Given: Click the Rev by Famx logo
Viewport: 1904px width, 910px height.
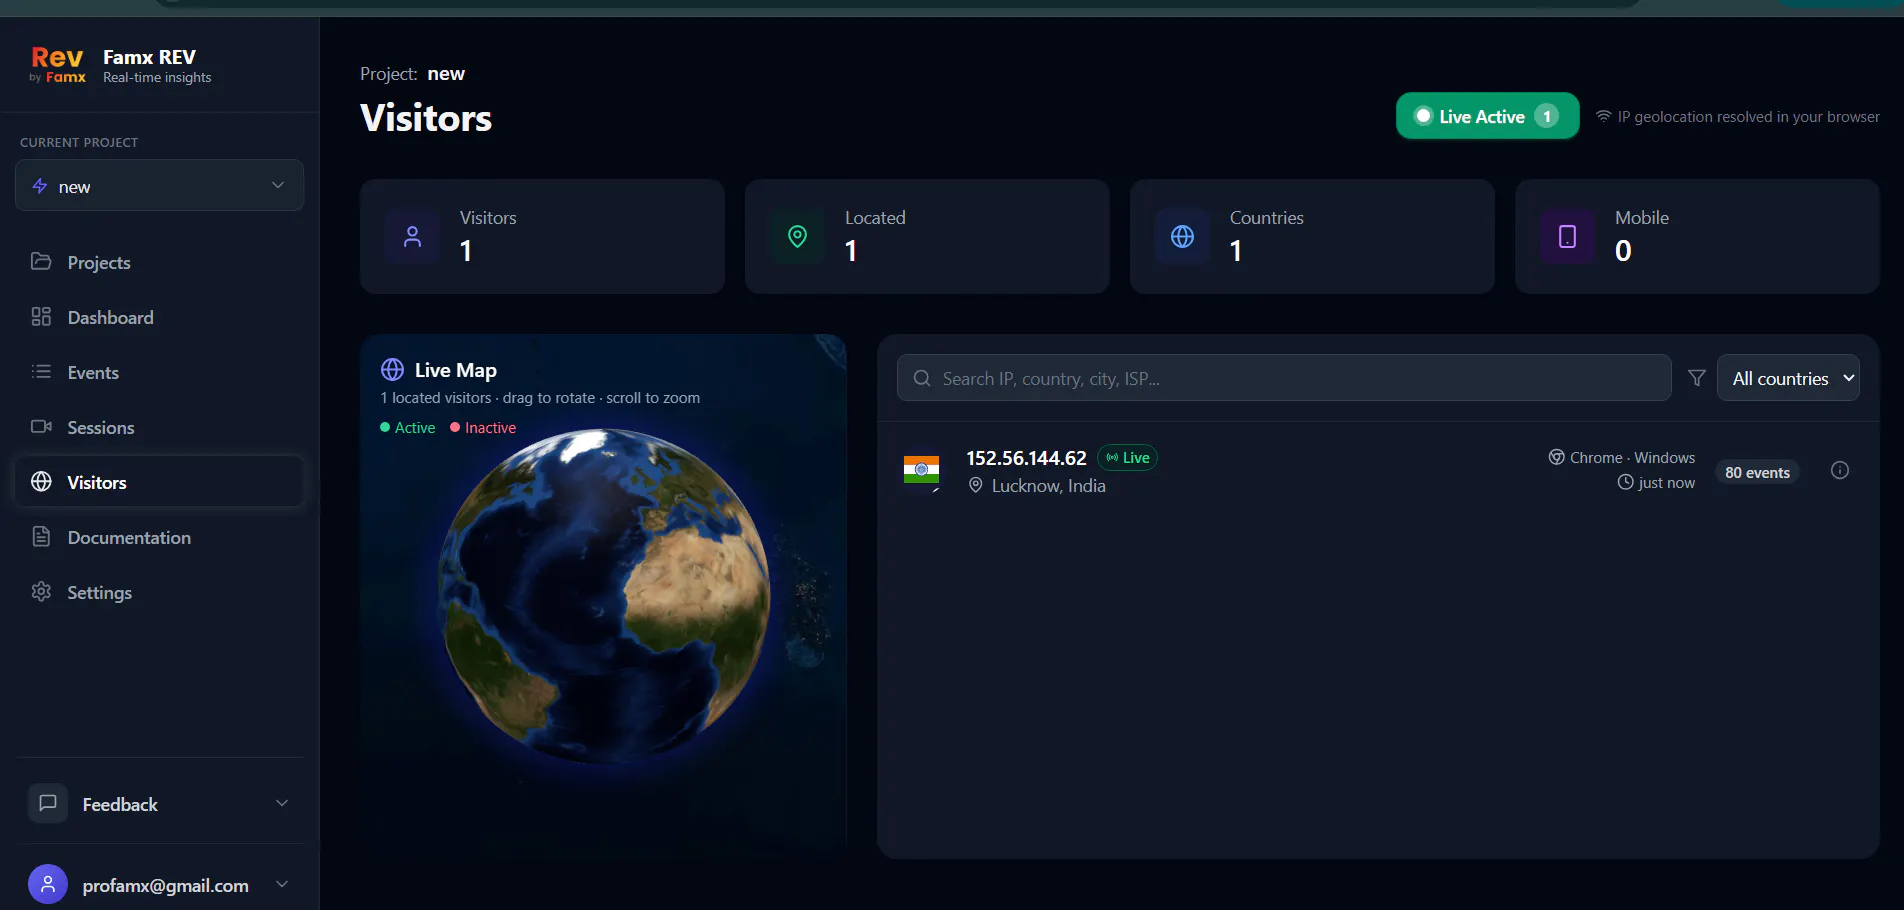Looking at the screenshot, I should [x=58, y=65].
